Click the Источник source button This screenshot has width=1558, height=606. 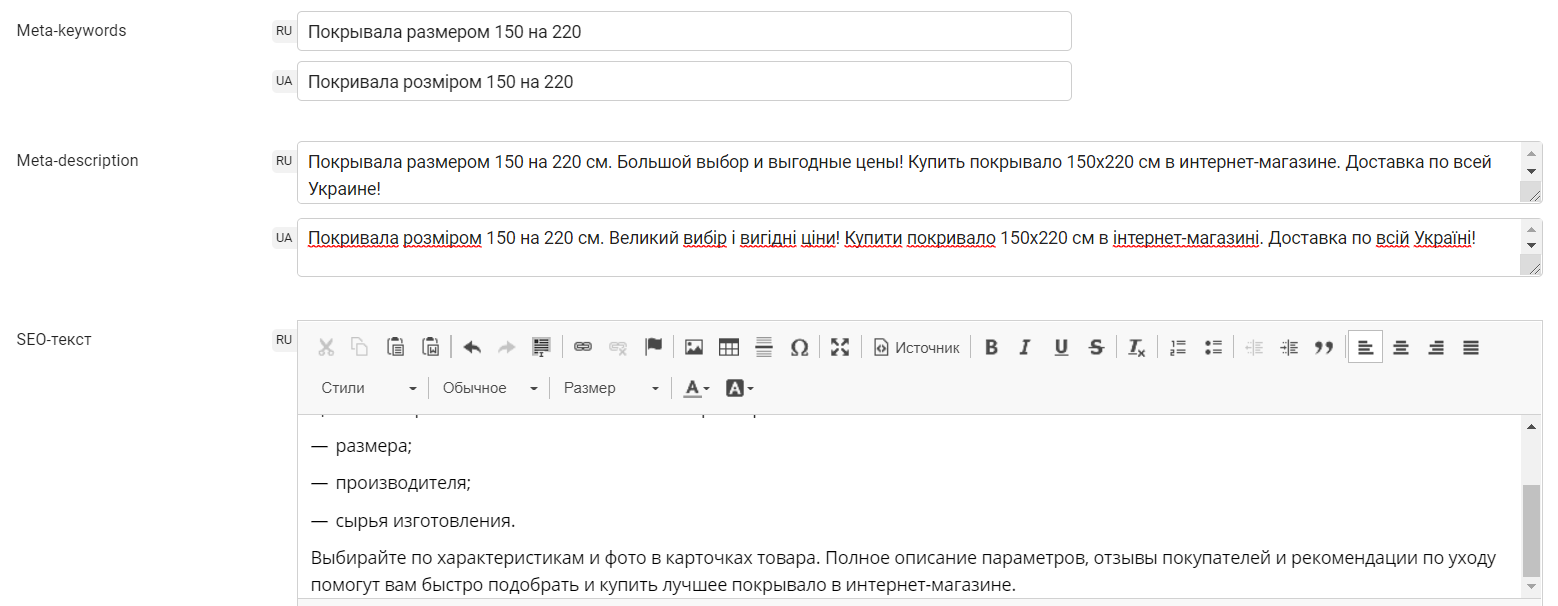coord(916,348)
